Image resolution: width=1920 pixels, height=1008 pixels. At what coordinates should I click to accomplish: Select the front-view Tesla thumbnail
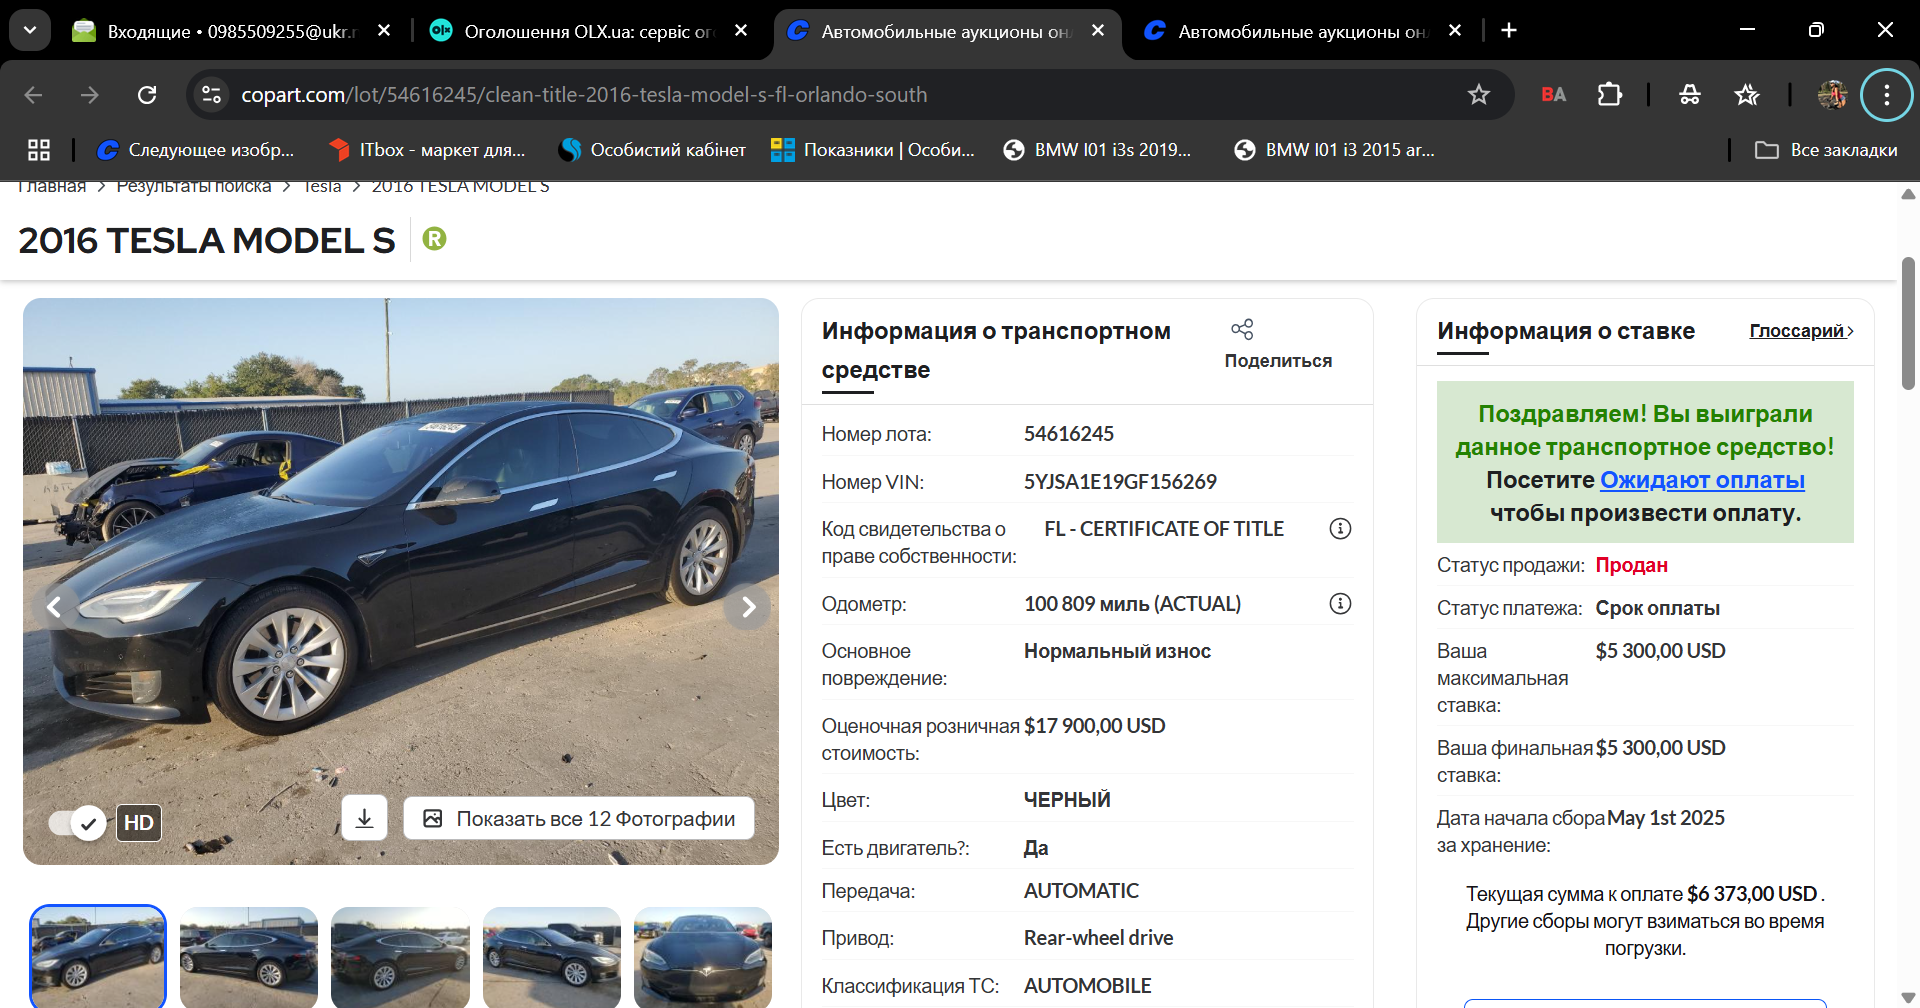tap(703, 957)
